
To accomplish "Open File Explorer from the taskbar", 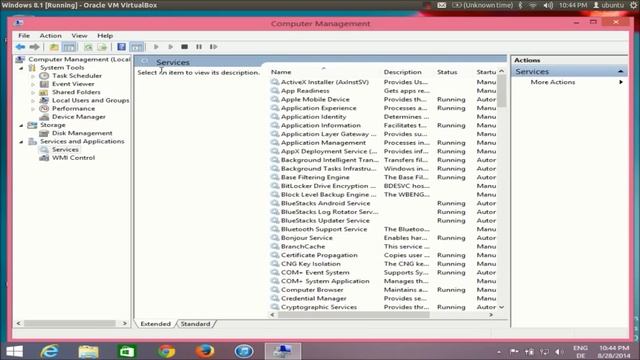I will (x=88, y=351).
